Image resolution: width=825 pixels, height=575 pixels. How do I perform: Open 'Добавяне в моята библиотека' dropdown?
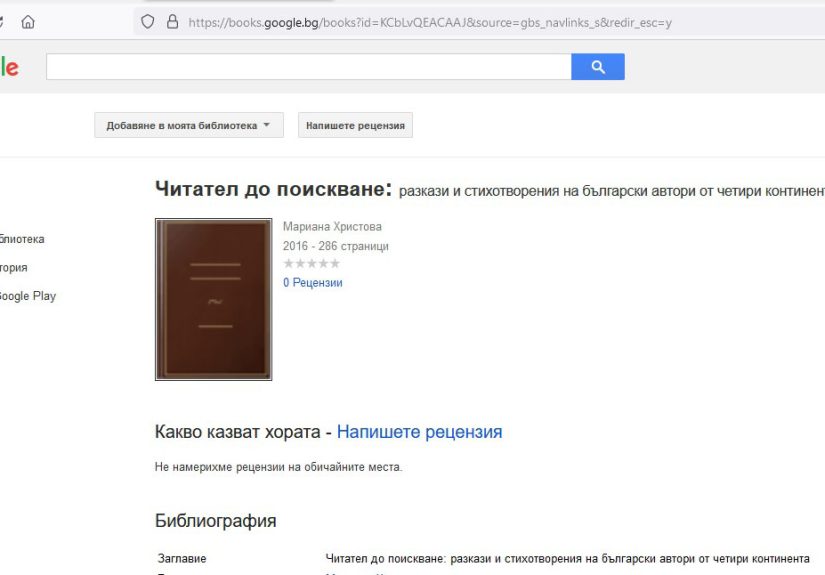pos(189,125)
